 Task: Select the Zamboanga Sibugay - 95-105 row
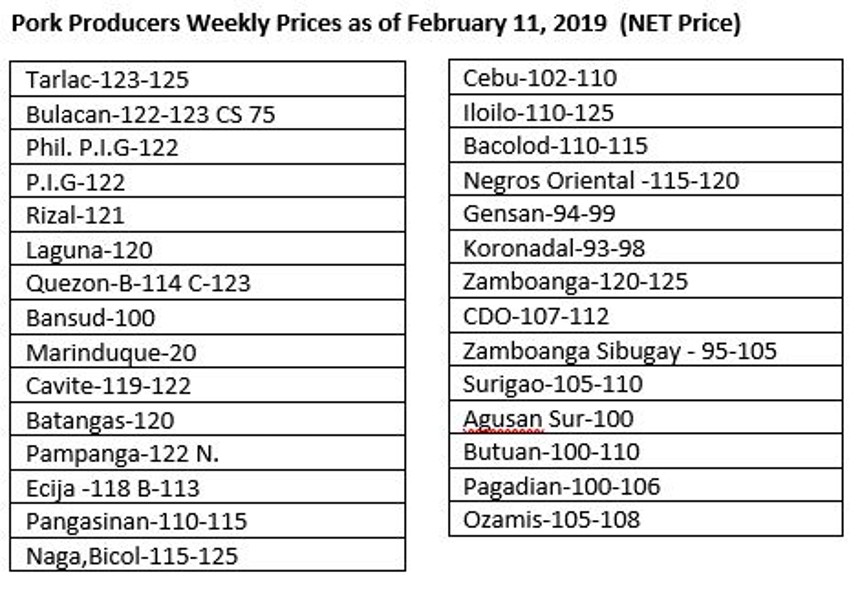(x=619, y=351)
